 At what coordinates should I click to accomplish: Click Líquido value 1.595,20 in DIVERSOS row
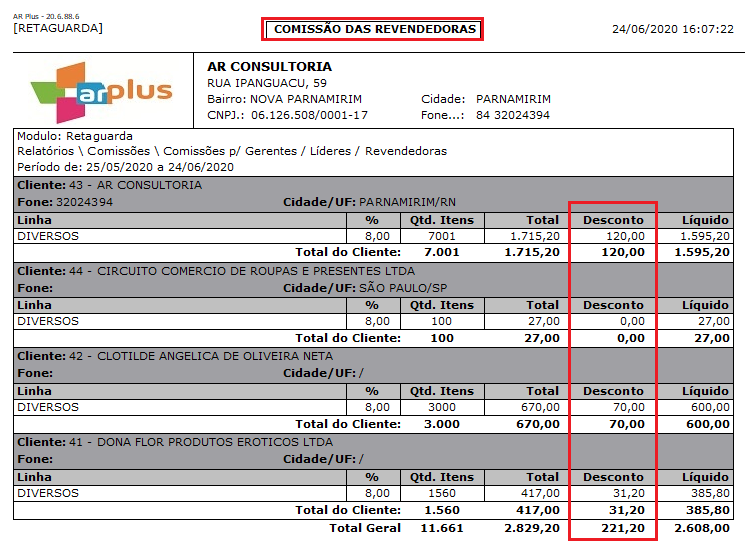click(x=705, y=236)
